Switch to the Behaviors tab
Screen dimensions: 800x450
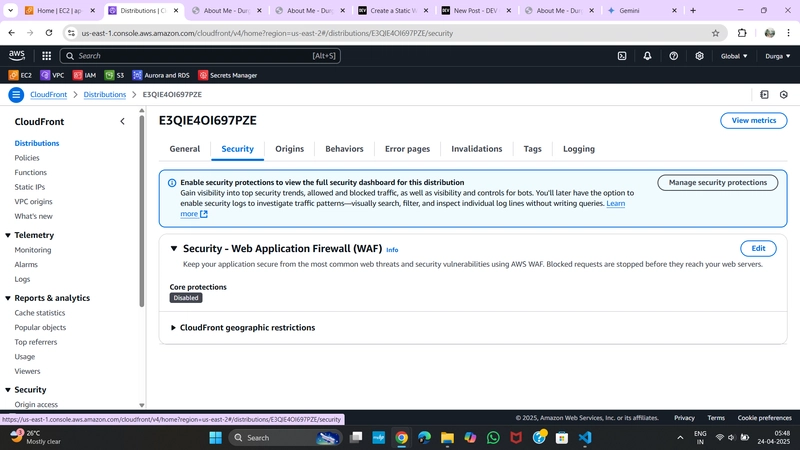pos(344,149)
